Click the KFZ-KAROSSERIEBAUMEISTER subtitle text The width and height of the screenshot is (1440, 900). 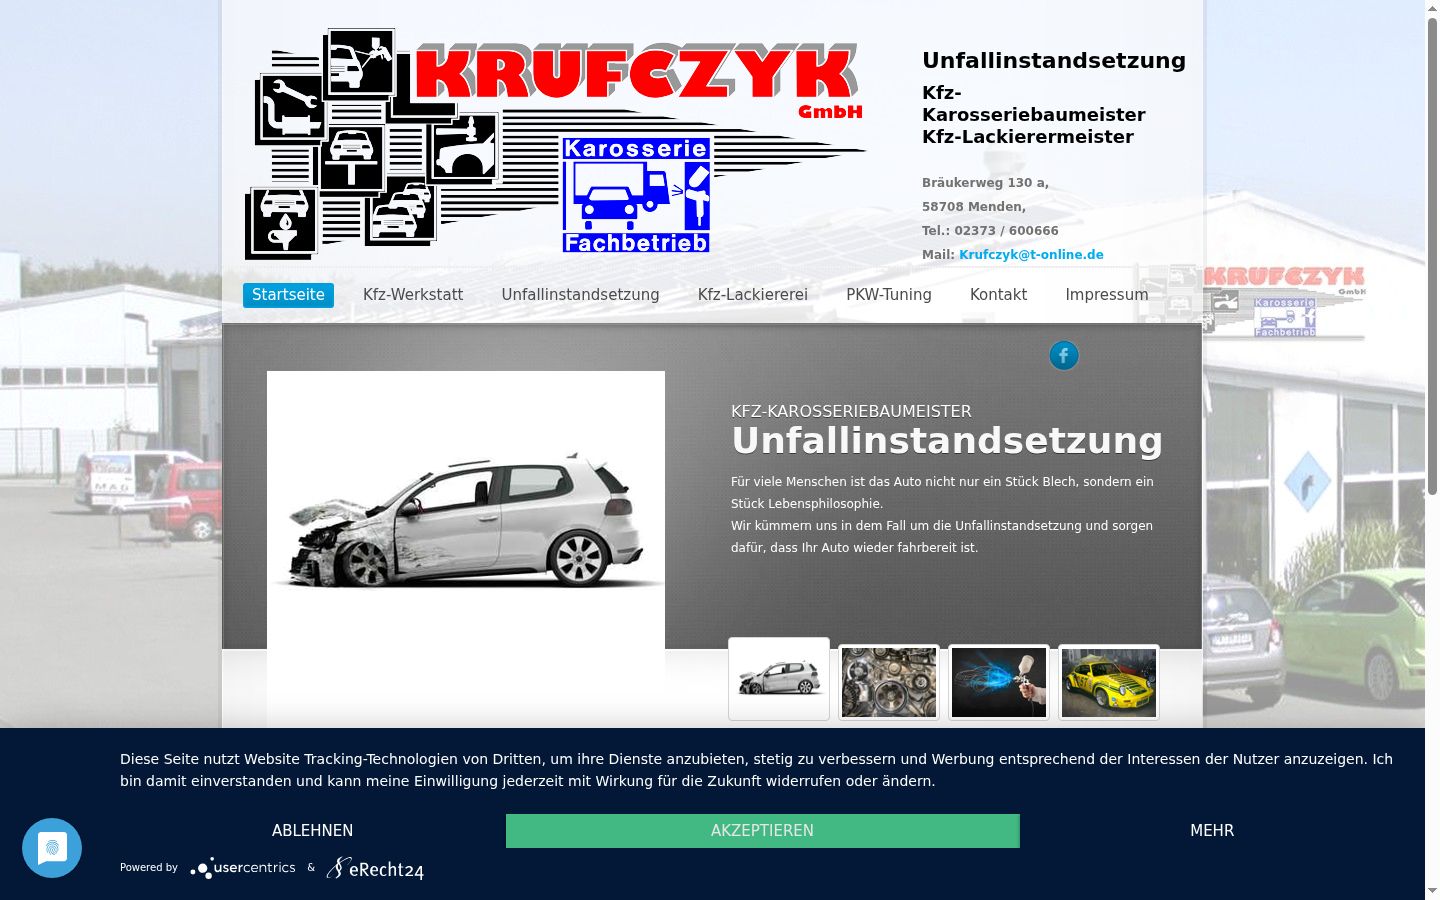851,411
